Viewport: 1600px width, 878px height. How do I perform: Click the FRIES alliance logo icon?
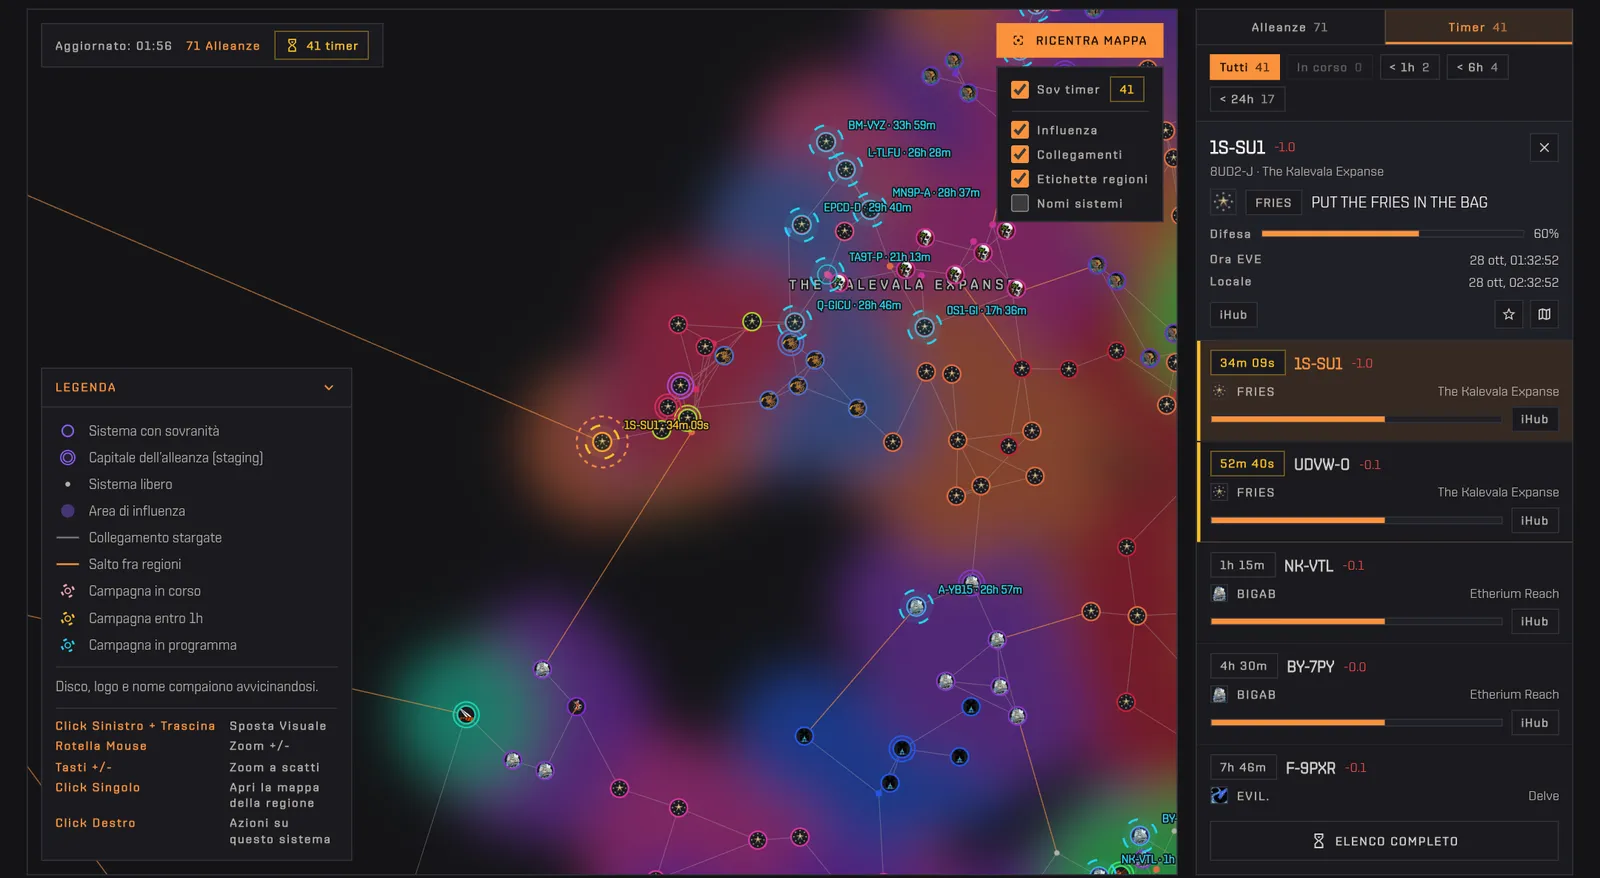tap(1223, 202)
